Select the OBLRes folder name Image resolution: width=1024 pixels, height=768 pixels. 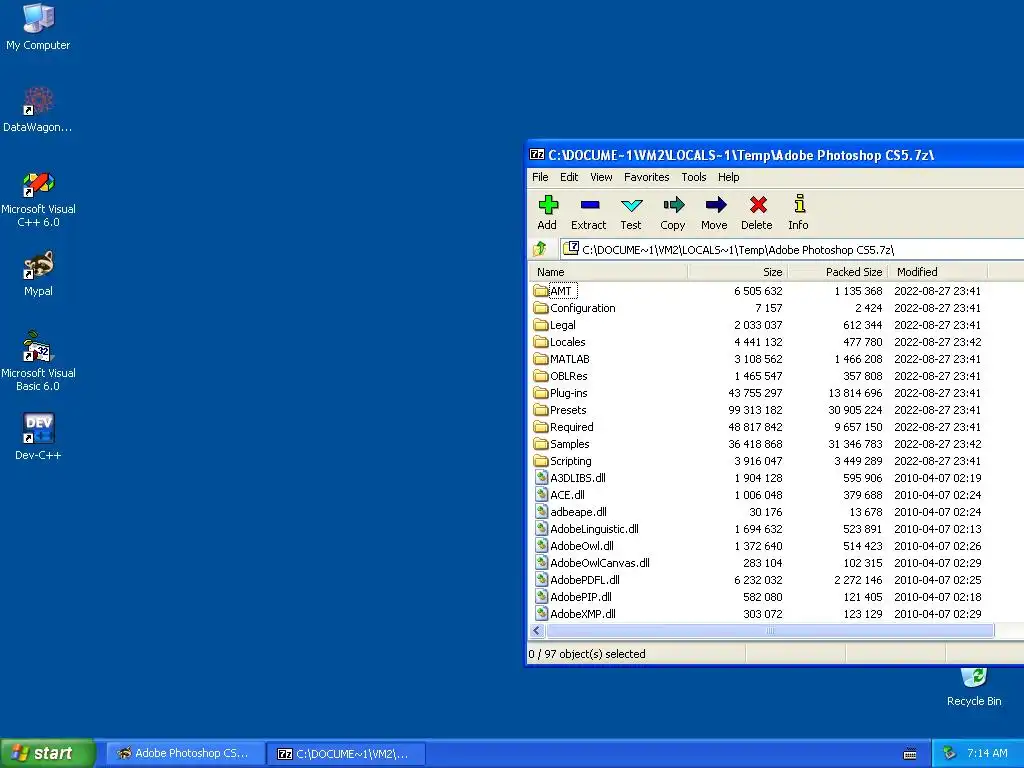pyautogui.click(x=569, y=376)
